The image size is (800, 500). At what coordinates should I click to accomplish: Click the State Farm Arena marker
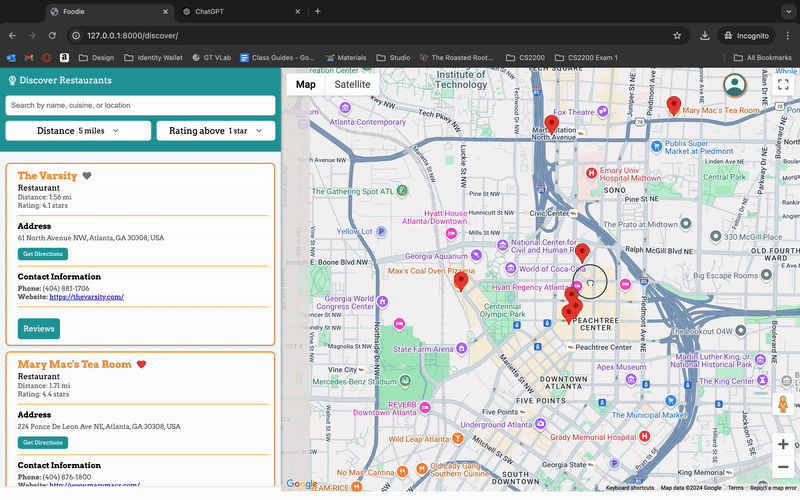point(462,348)
